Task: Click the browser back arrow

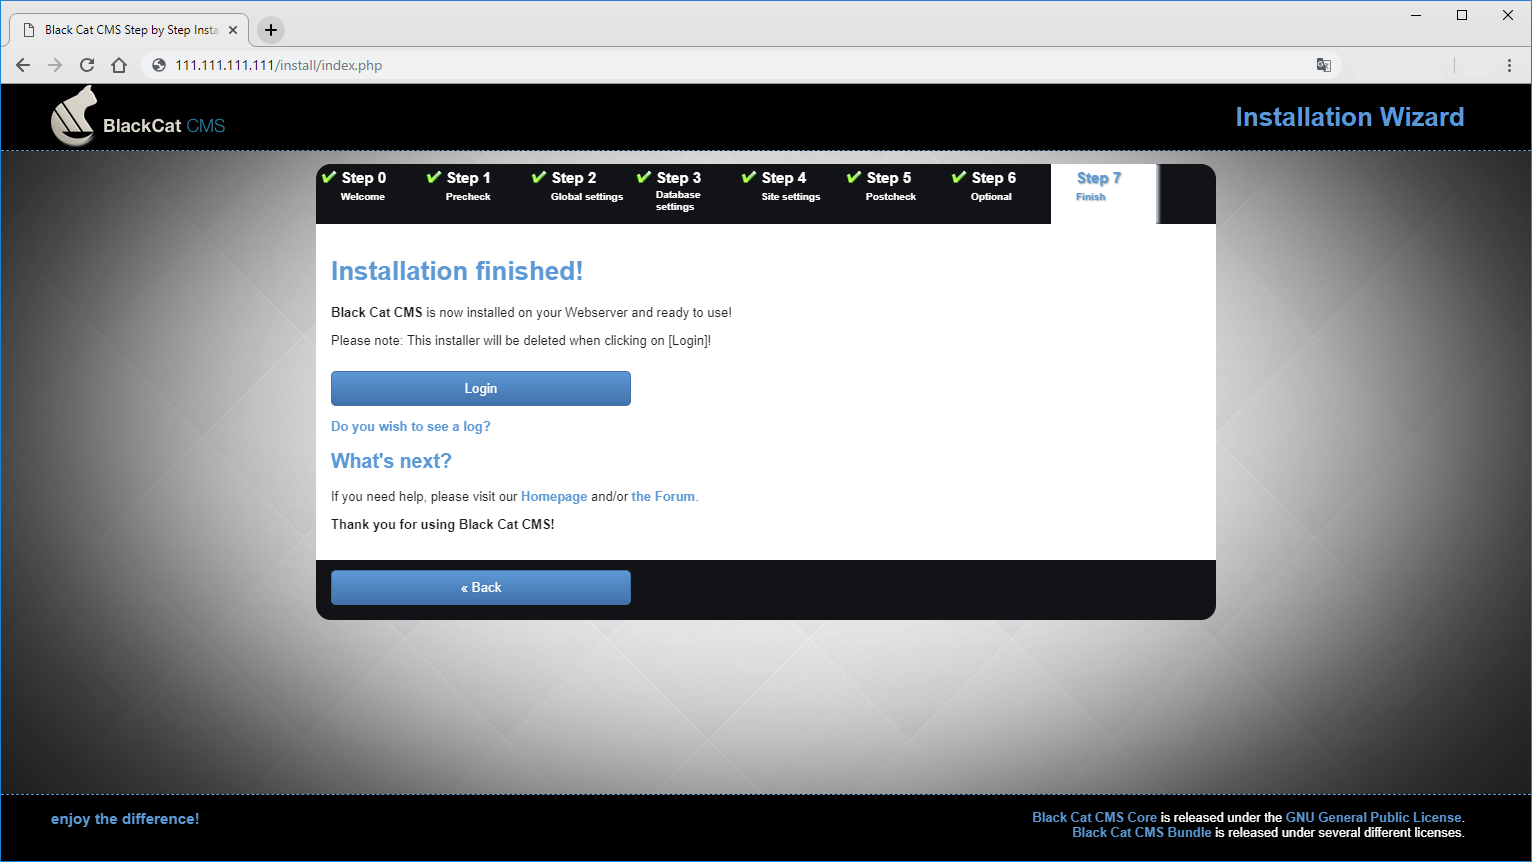Action: click(22, 65)
